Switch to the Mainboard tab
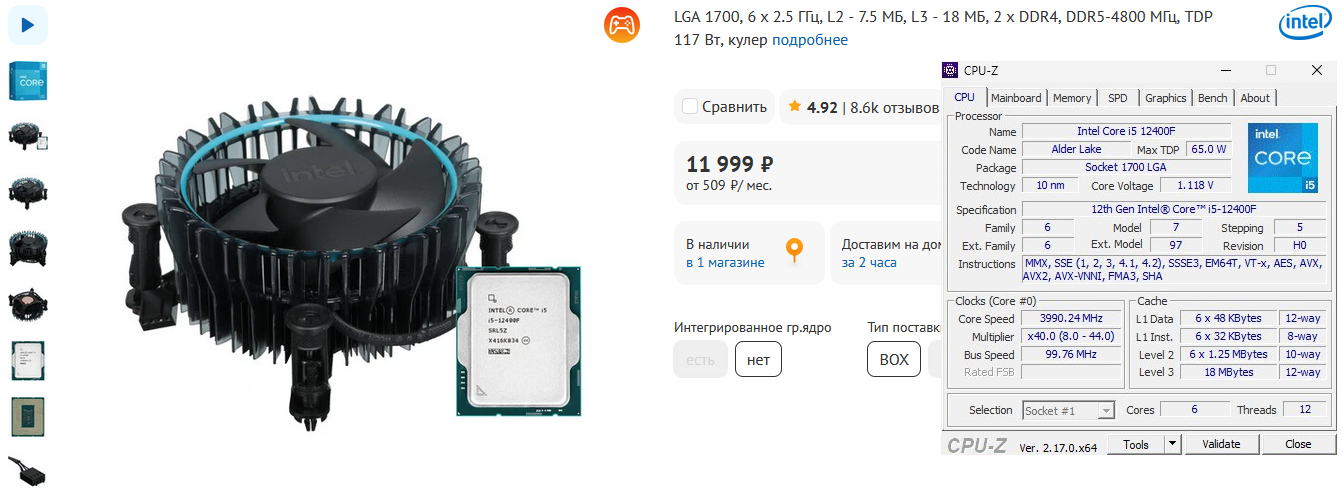This screenshot has height=494, width=1343. pos(1016,98)
